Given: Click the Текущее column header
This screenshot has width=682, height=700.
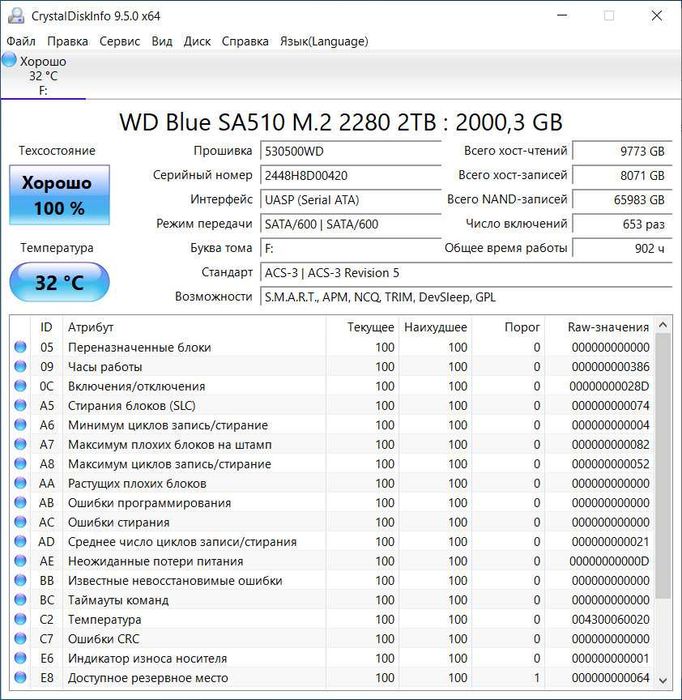Looking at the screenshot, I should [x=362, y=327].
